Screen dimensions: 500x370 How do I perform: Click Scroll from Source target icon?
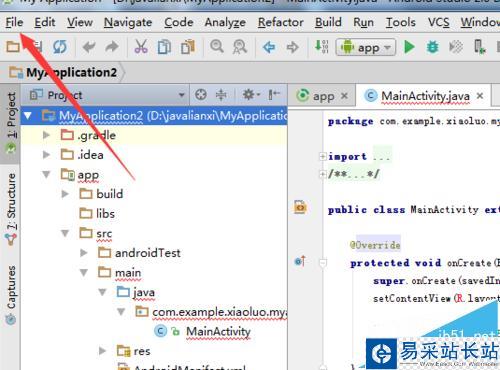201,95
